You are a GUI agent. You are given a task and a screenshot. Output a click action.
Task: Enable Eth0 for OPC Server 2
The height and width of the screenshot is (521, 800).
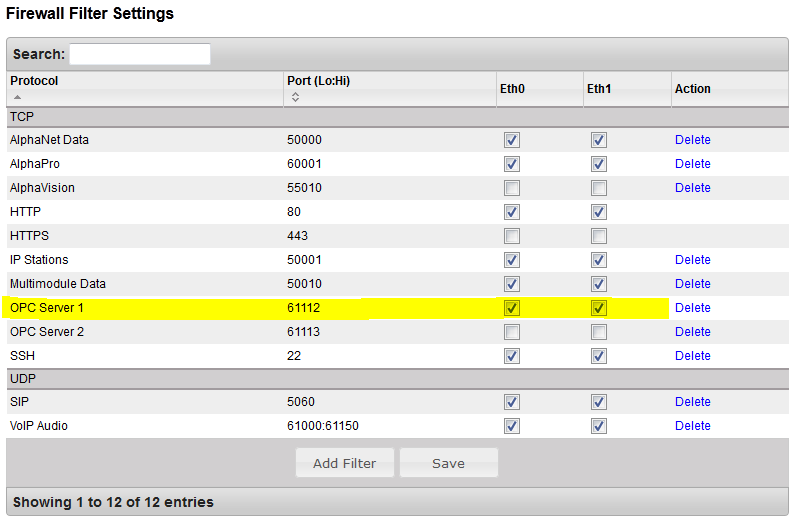[x=512, y=332]
